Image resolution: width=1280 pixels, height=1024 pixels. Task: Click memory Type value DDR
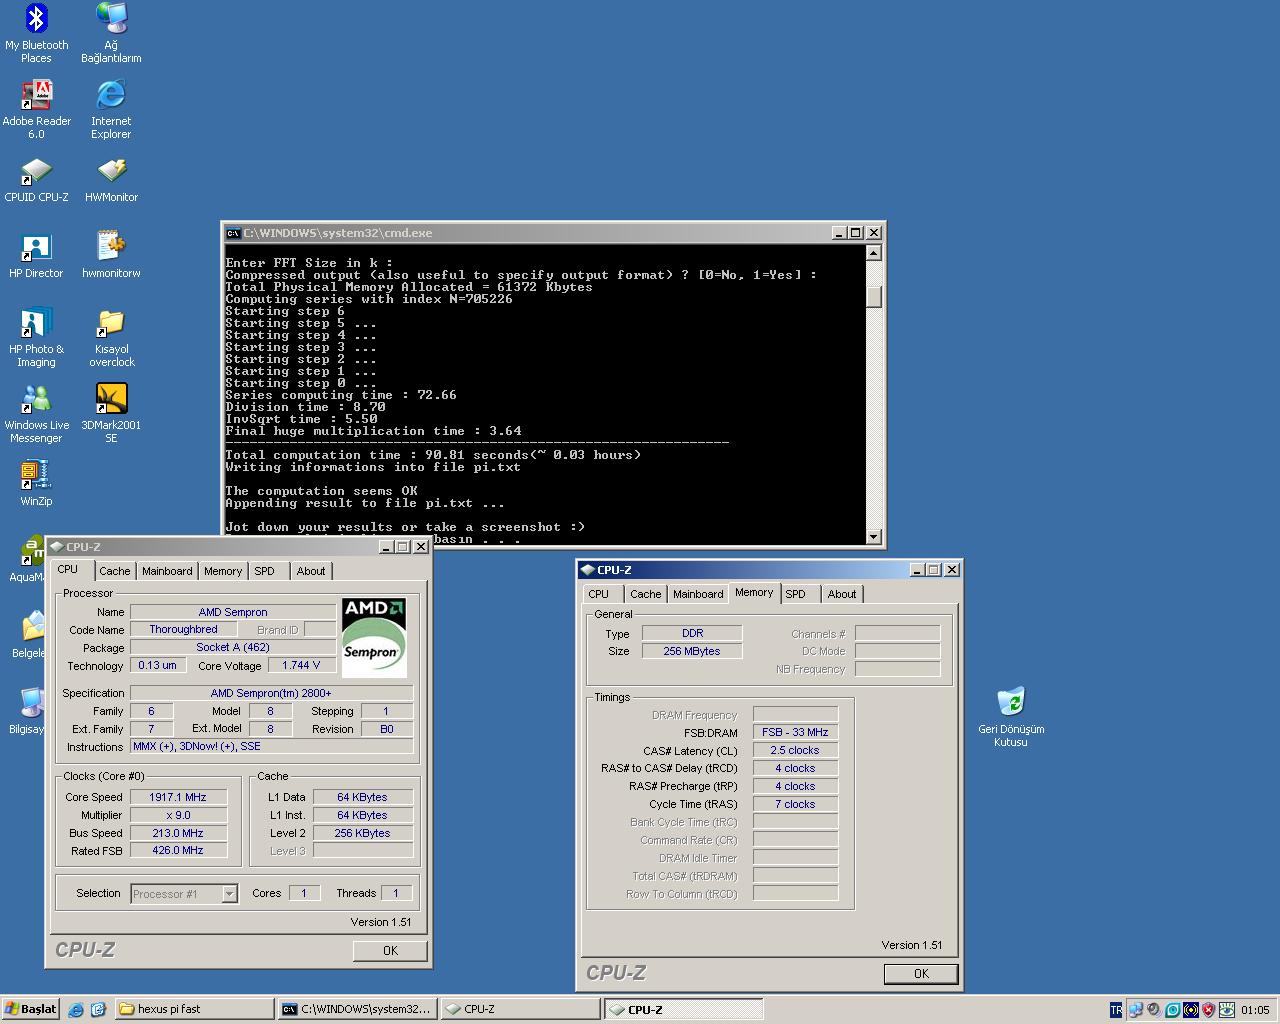coord(692,633)
